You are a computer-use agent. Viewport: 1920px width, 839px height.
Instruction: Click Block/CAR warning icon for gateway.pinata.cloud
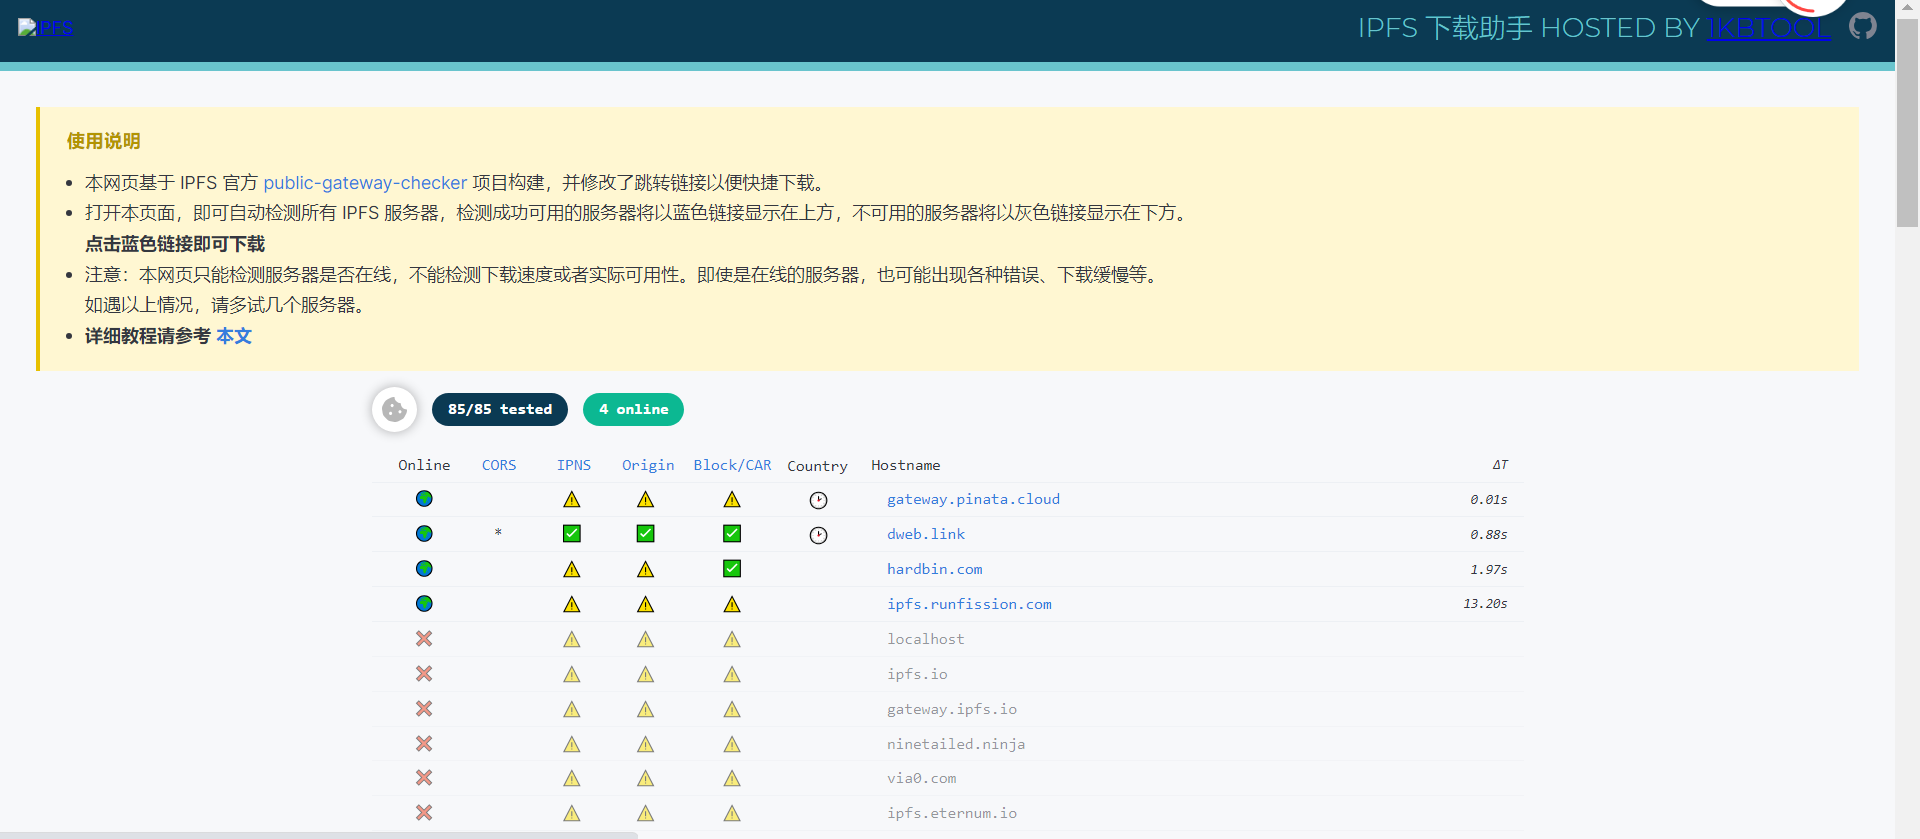(x=732, y=499)
